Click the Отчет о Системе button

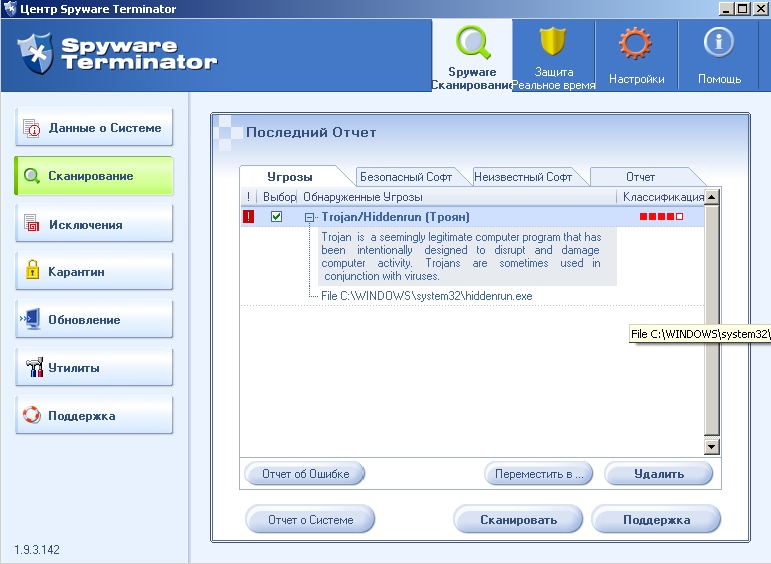pos(310,519)
